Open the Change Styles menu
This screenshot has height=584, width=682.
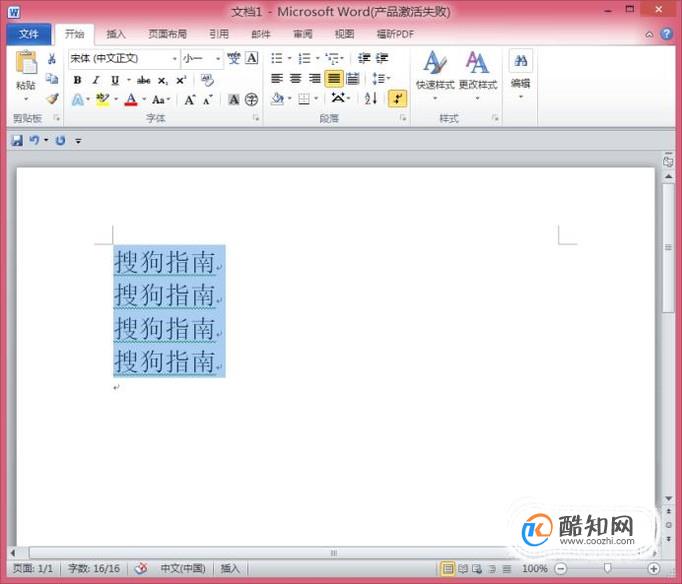tap(478, 76)
